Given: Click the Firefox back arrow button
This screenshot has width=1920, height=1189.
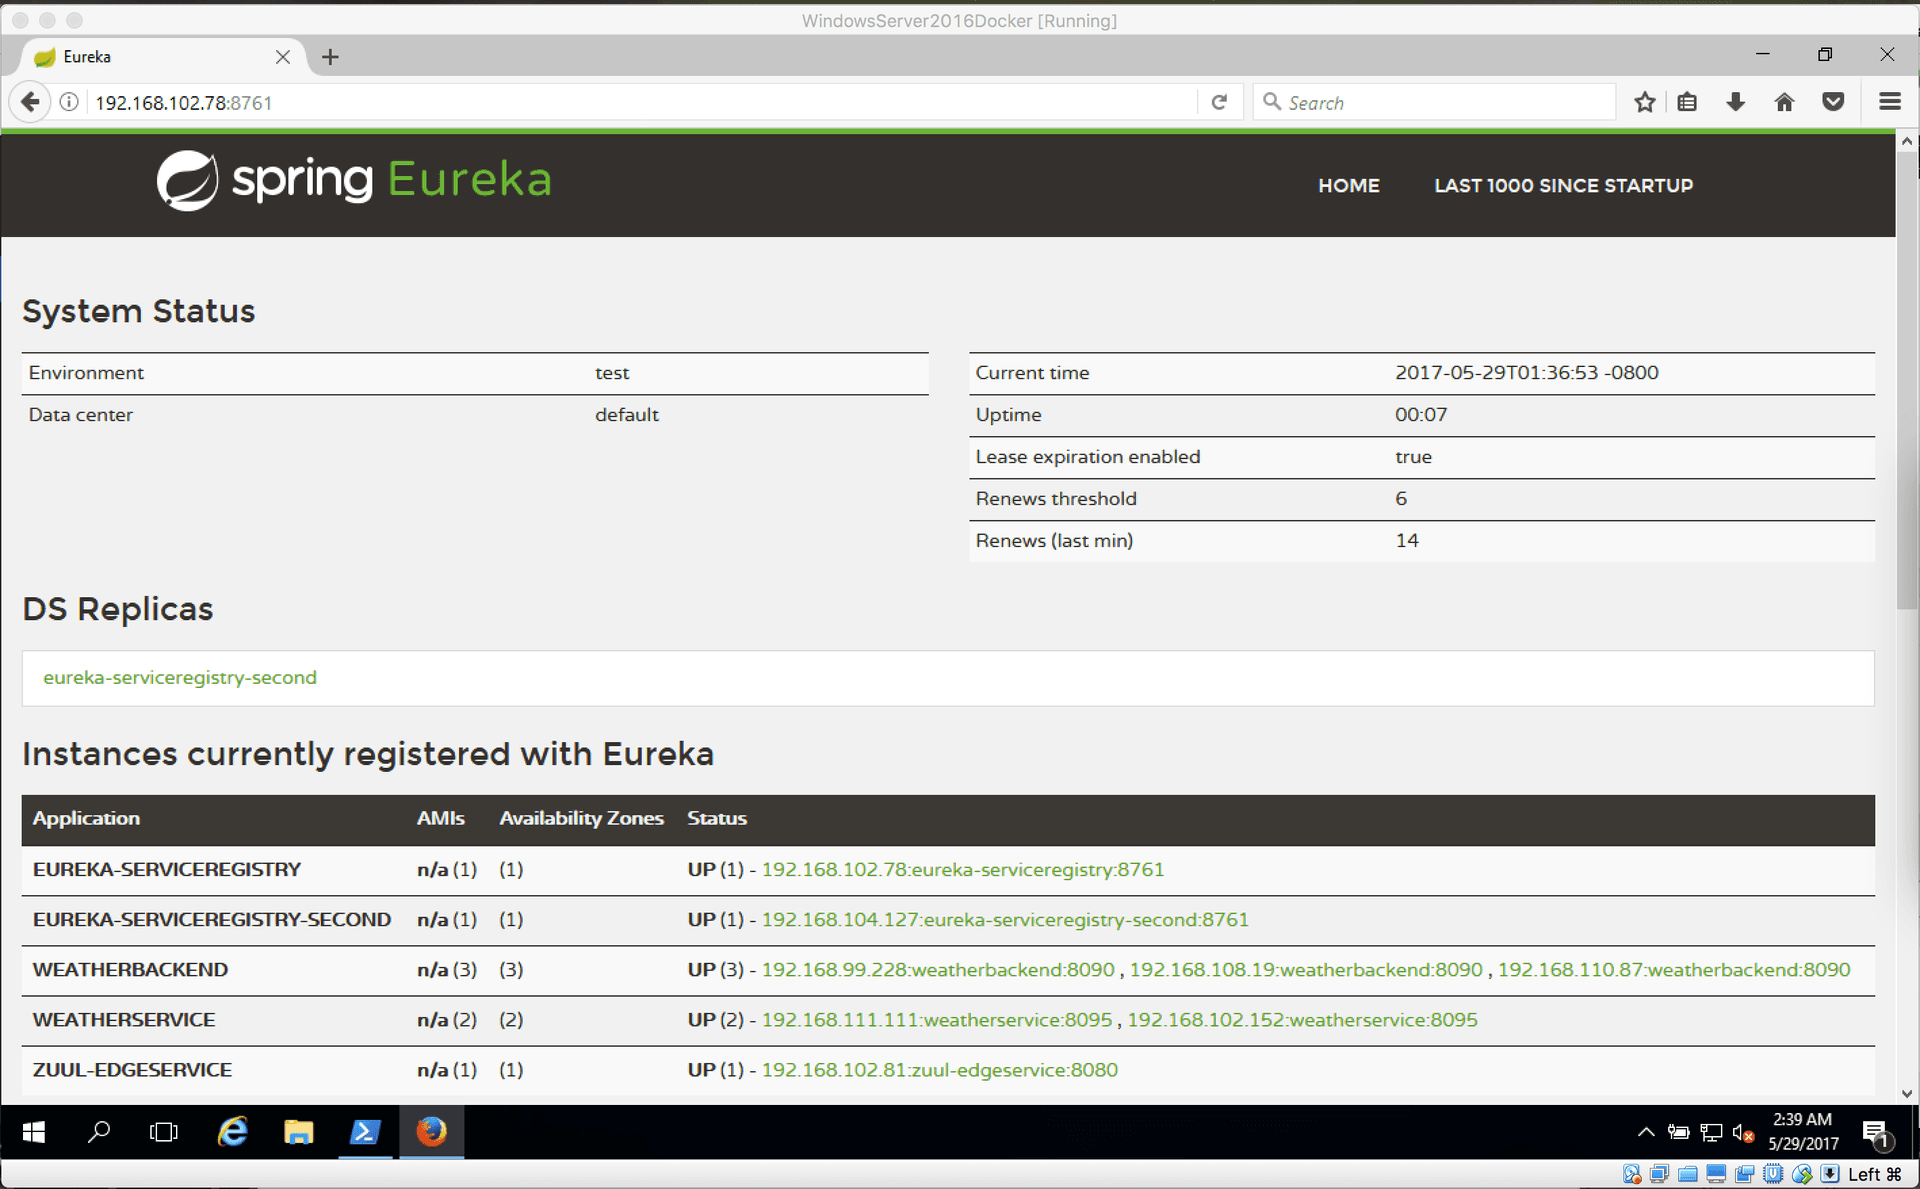Looking at the screenshot, I should coord(30,102).
